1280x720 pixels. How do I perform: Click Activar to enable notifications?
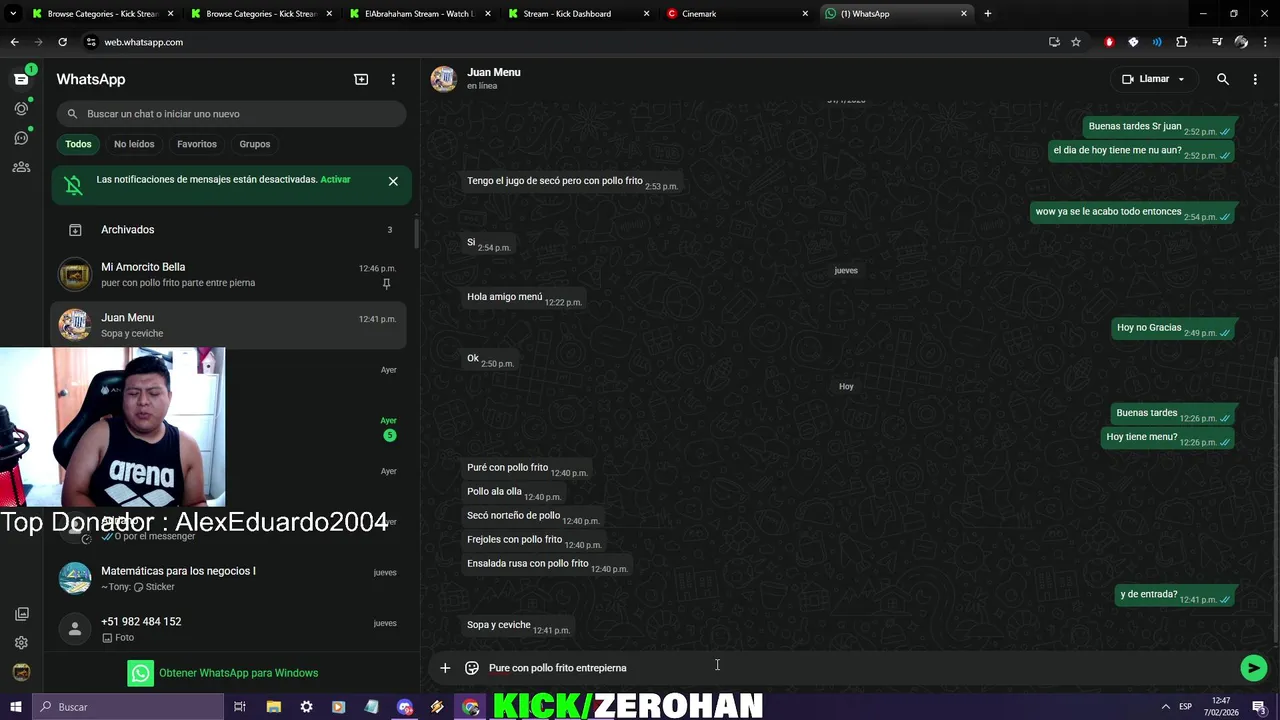pyautogui.click(x=335, y=180)
